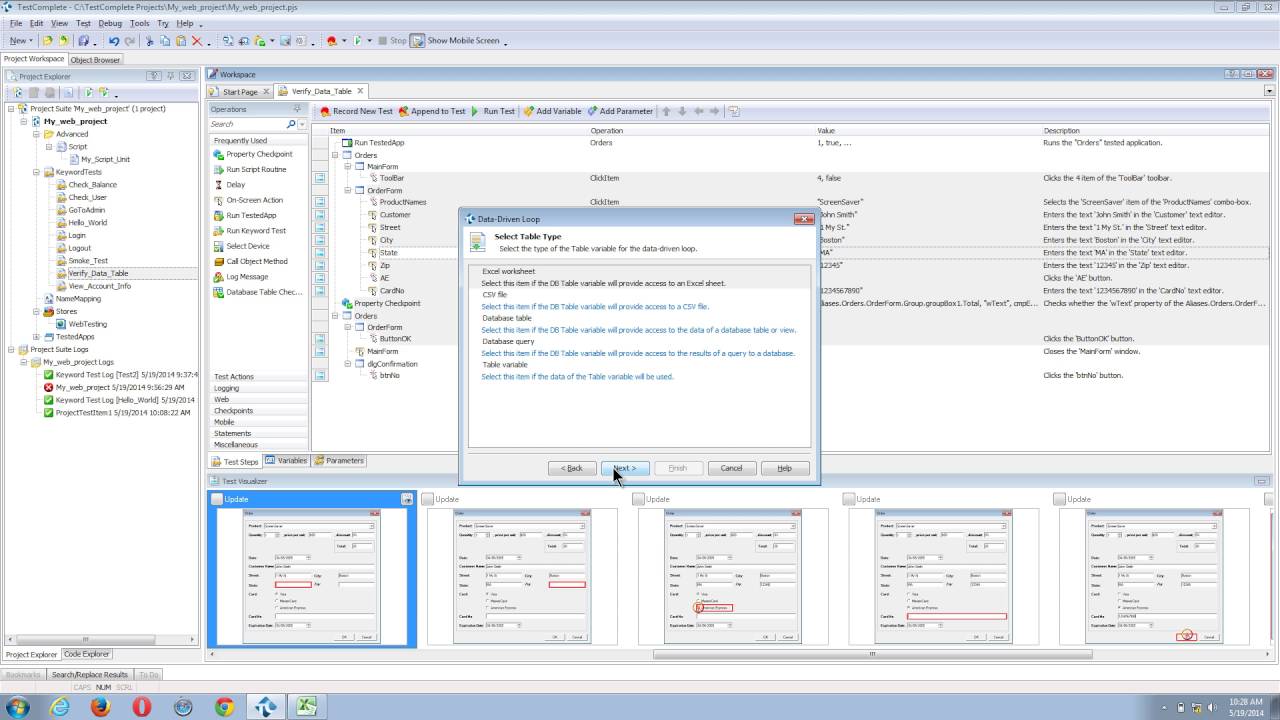
Task: Click the green Run Test arrow
Action: [x=476, y=111]
